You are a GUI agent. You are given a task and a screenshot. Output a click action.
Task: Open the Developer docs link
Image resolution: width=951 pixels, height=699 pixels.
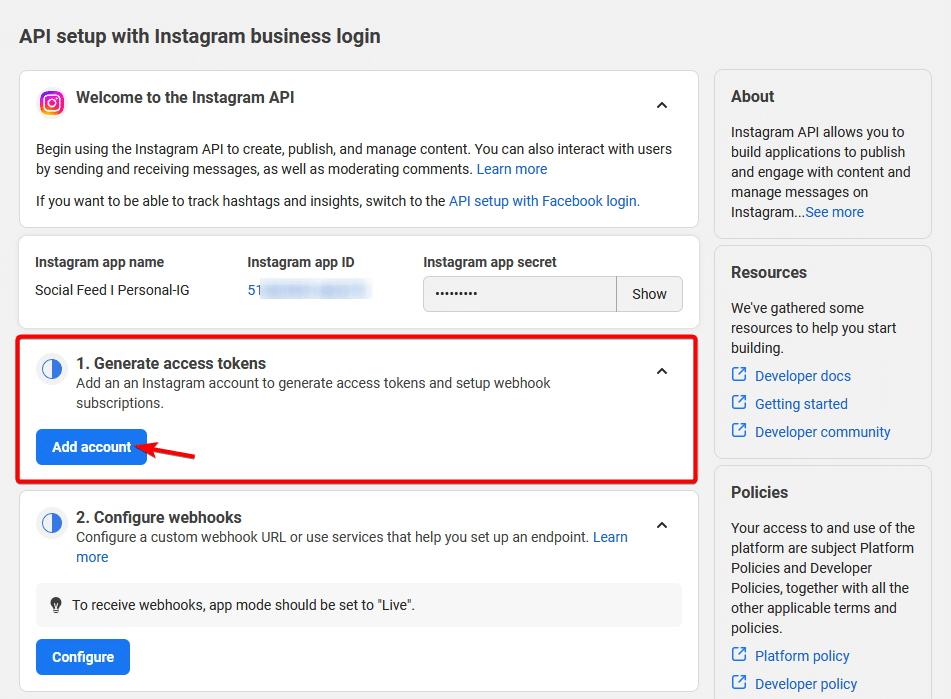coord(802,376)
